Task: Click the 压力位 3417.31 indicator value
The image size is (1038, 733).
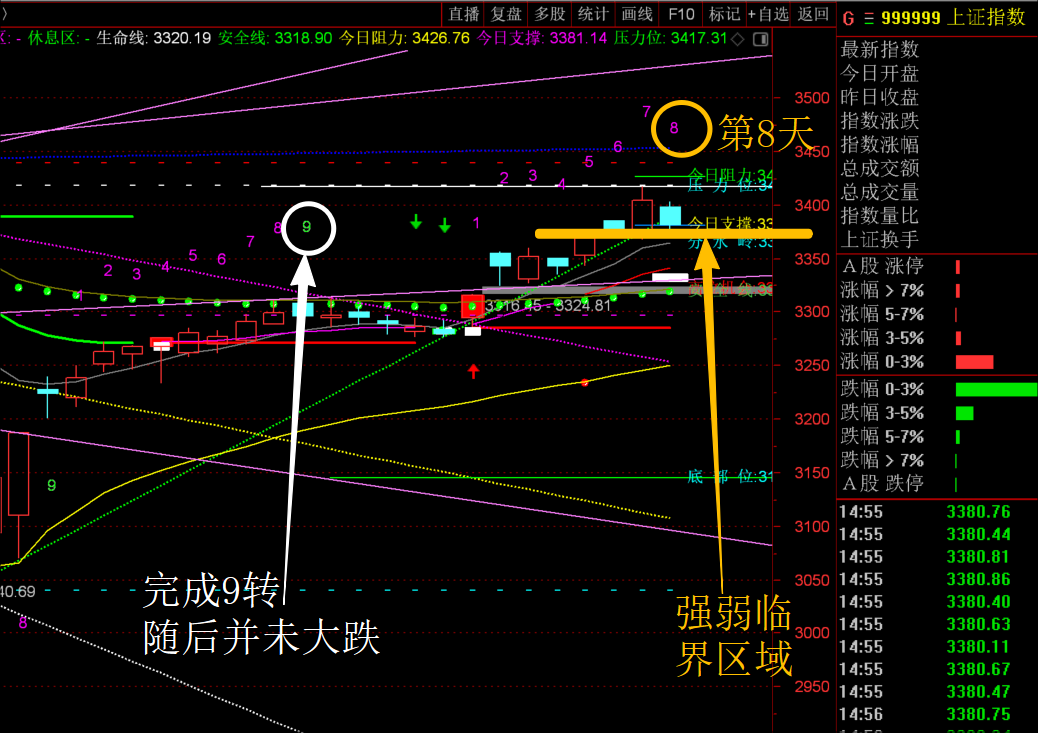Action: [x=671, y=38]
